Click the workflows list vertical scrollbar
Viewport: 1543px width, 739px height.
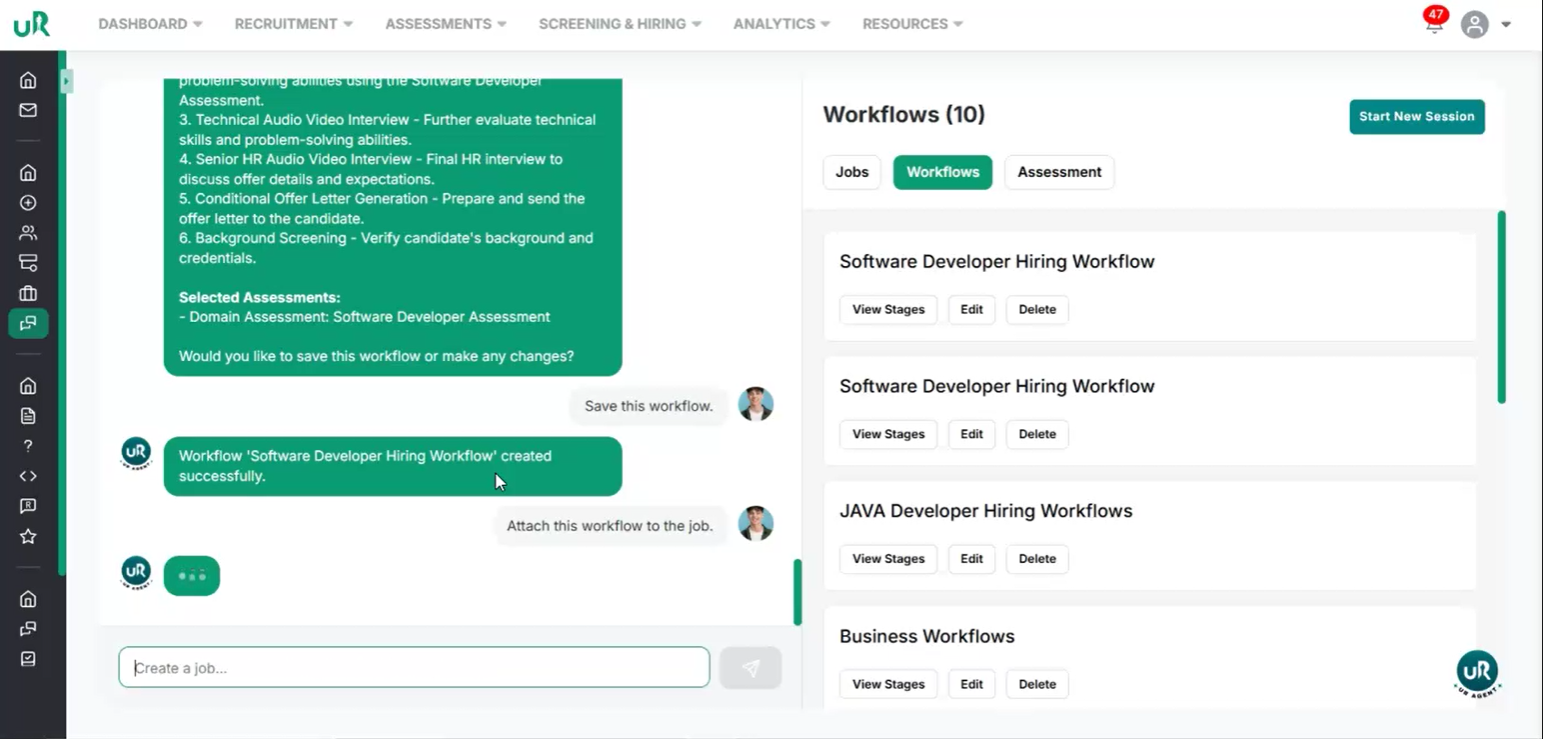(x=1501, y=306)
